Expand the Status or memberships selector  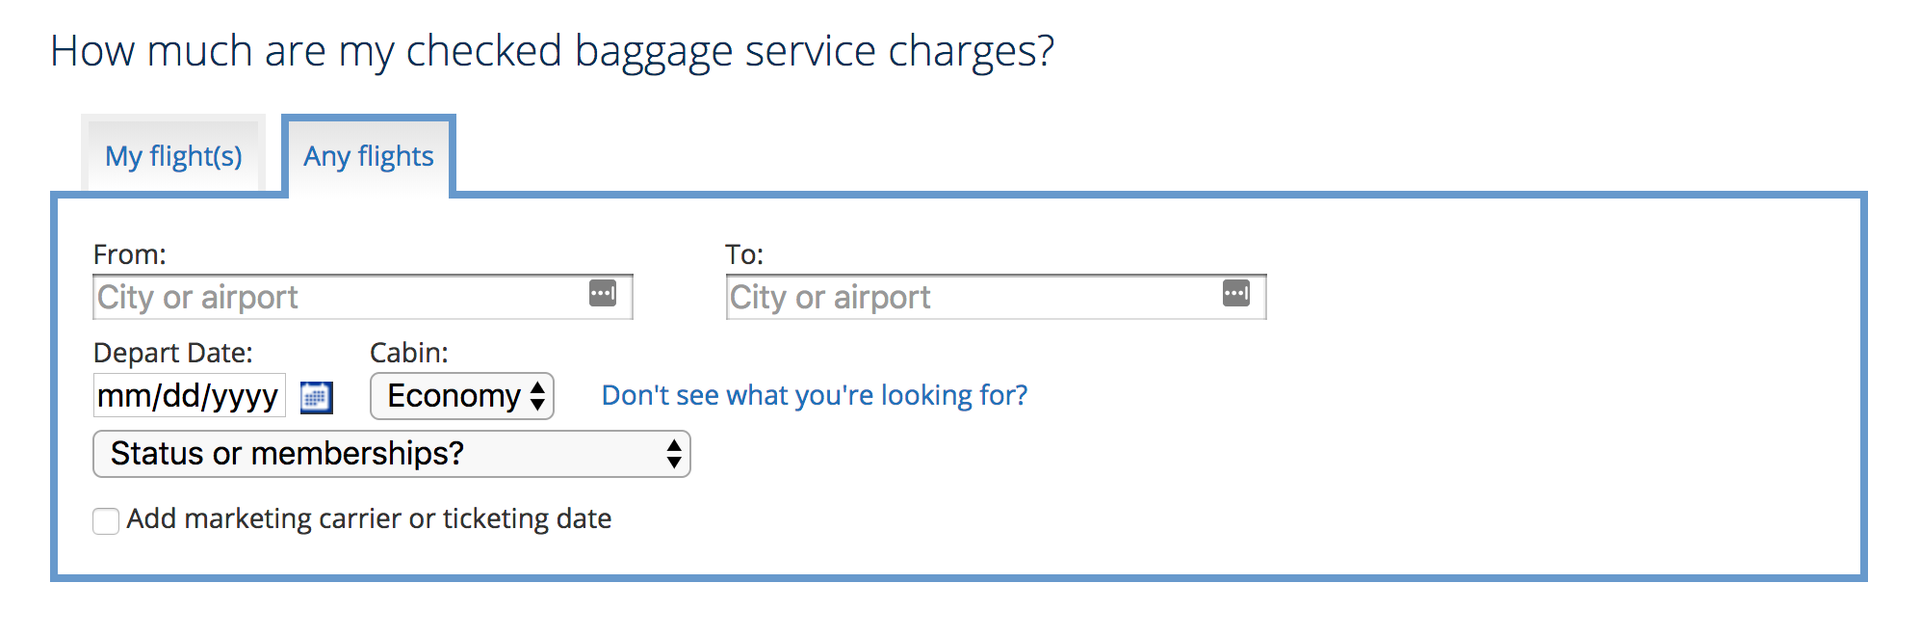pyautogui.click(x=391, y=454)
